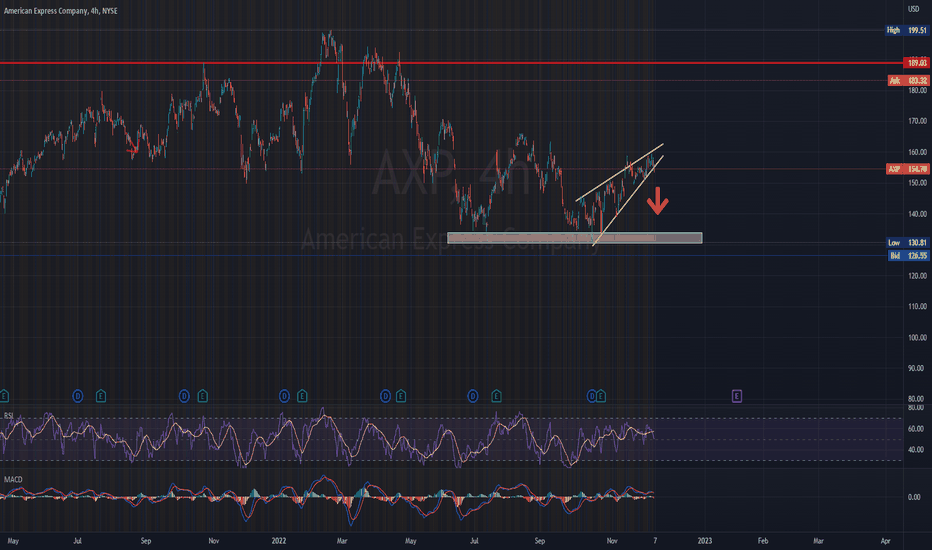This screenshot has height=550, width=932.
Task: Open the purple upcoming earnings marker
Action: click(736, 396)
